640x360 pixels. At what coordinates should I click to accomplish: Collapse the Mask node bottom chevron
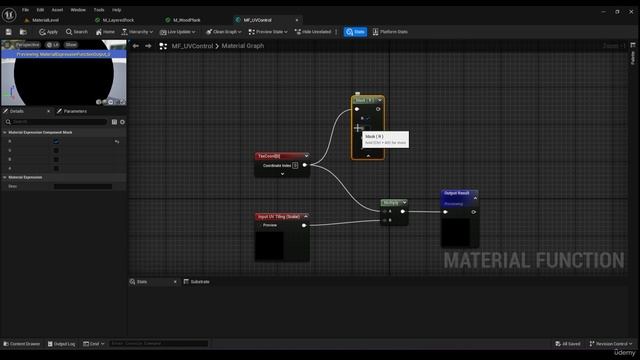coord(368,156)
